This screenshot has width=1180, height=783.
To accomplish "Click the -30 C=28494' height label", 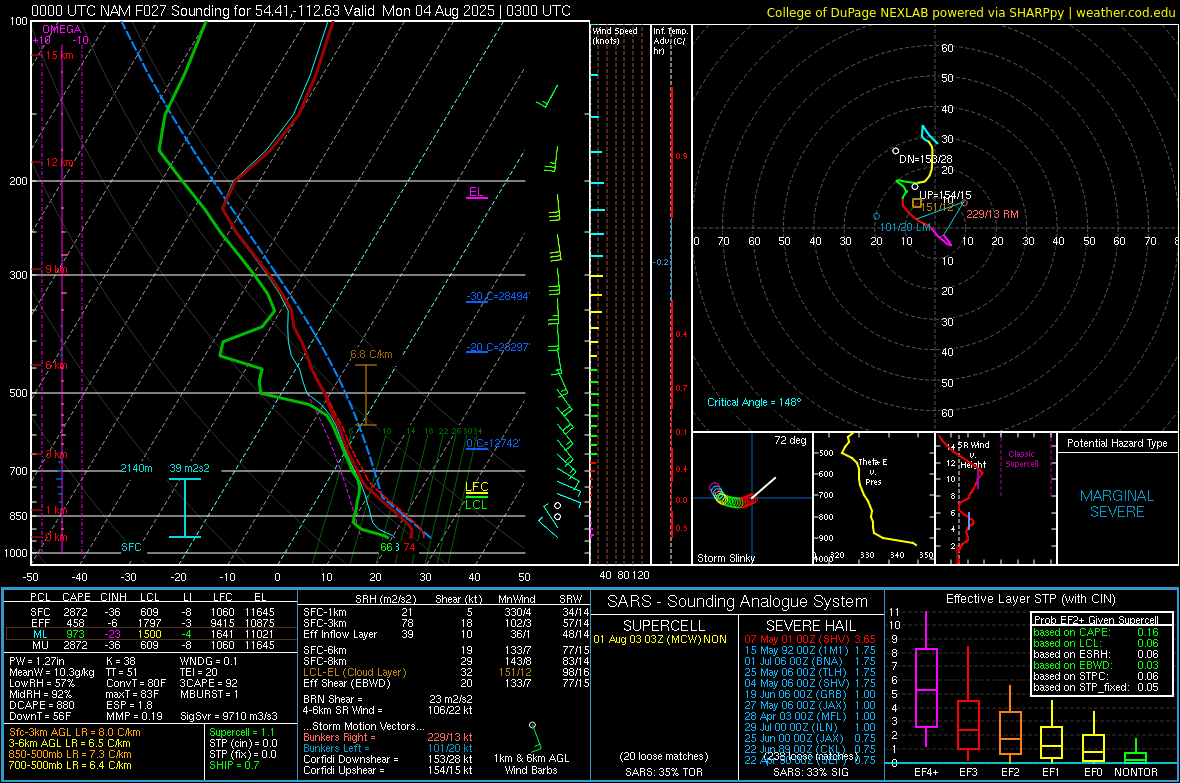I will 498,296.
